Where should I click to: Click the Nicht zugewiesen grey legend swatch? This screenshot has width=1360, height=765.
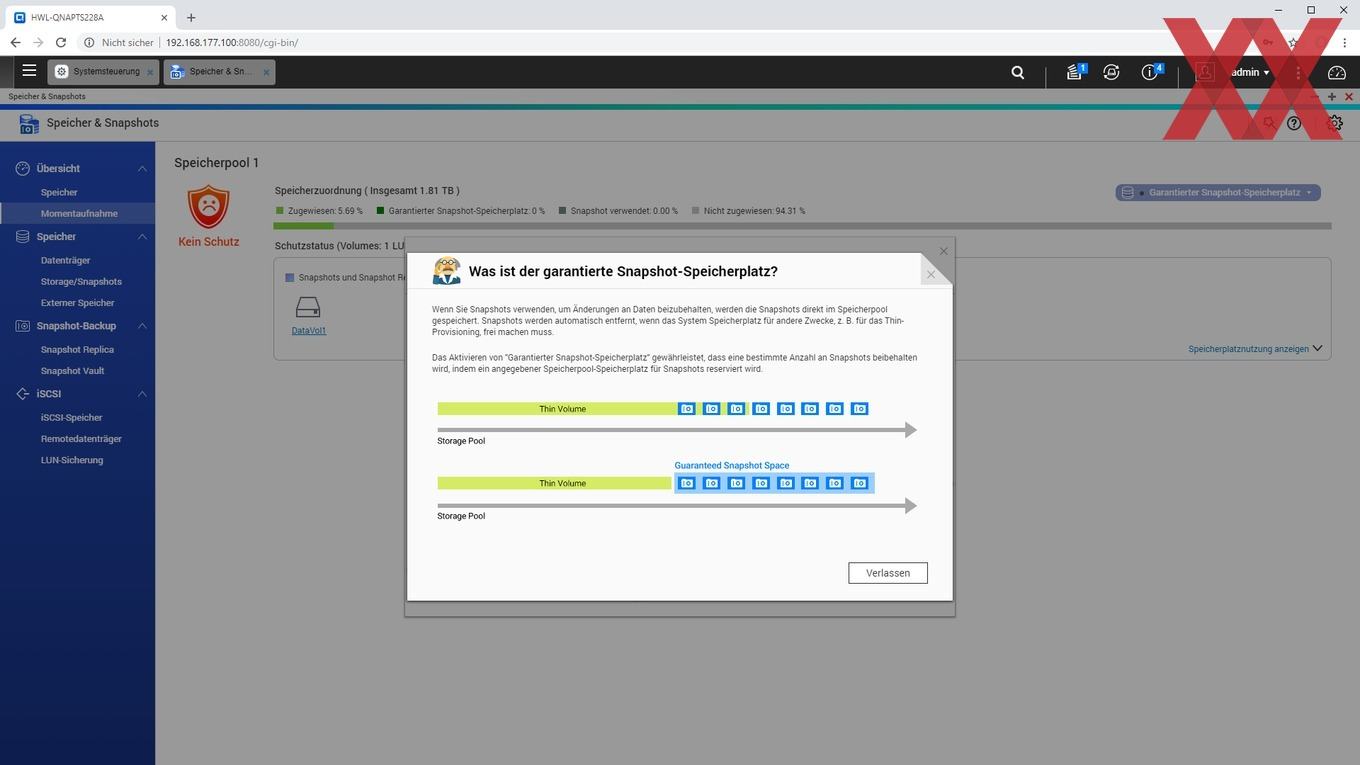[x=696, y=211]
